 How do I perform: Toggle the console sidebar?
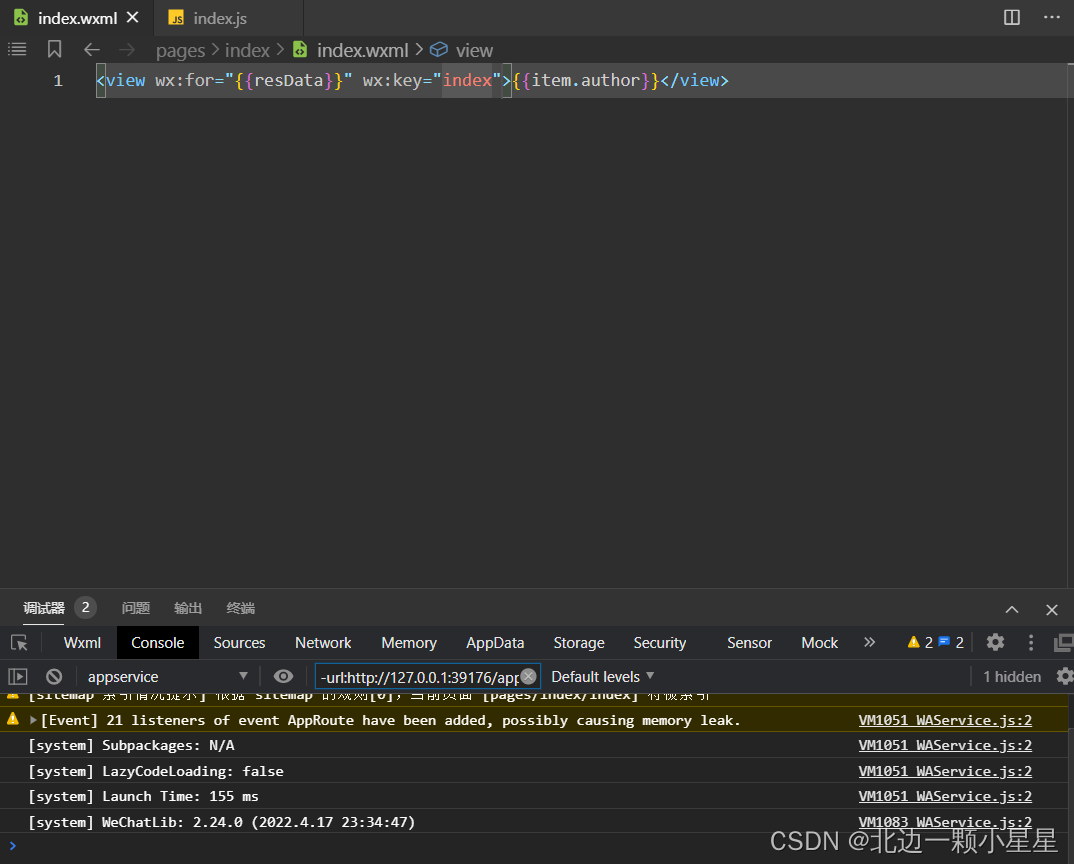point(18,677)
